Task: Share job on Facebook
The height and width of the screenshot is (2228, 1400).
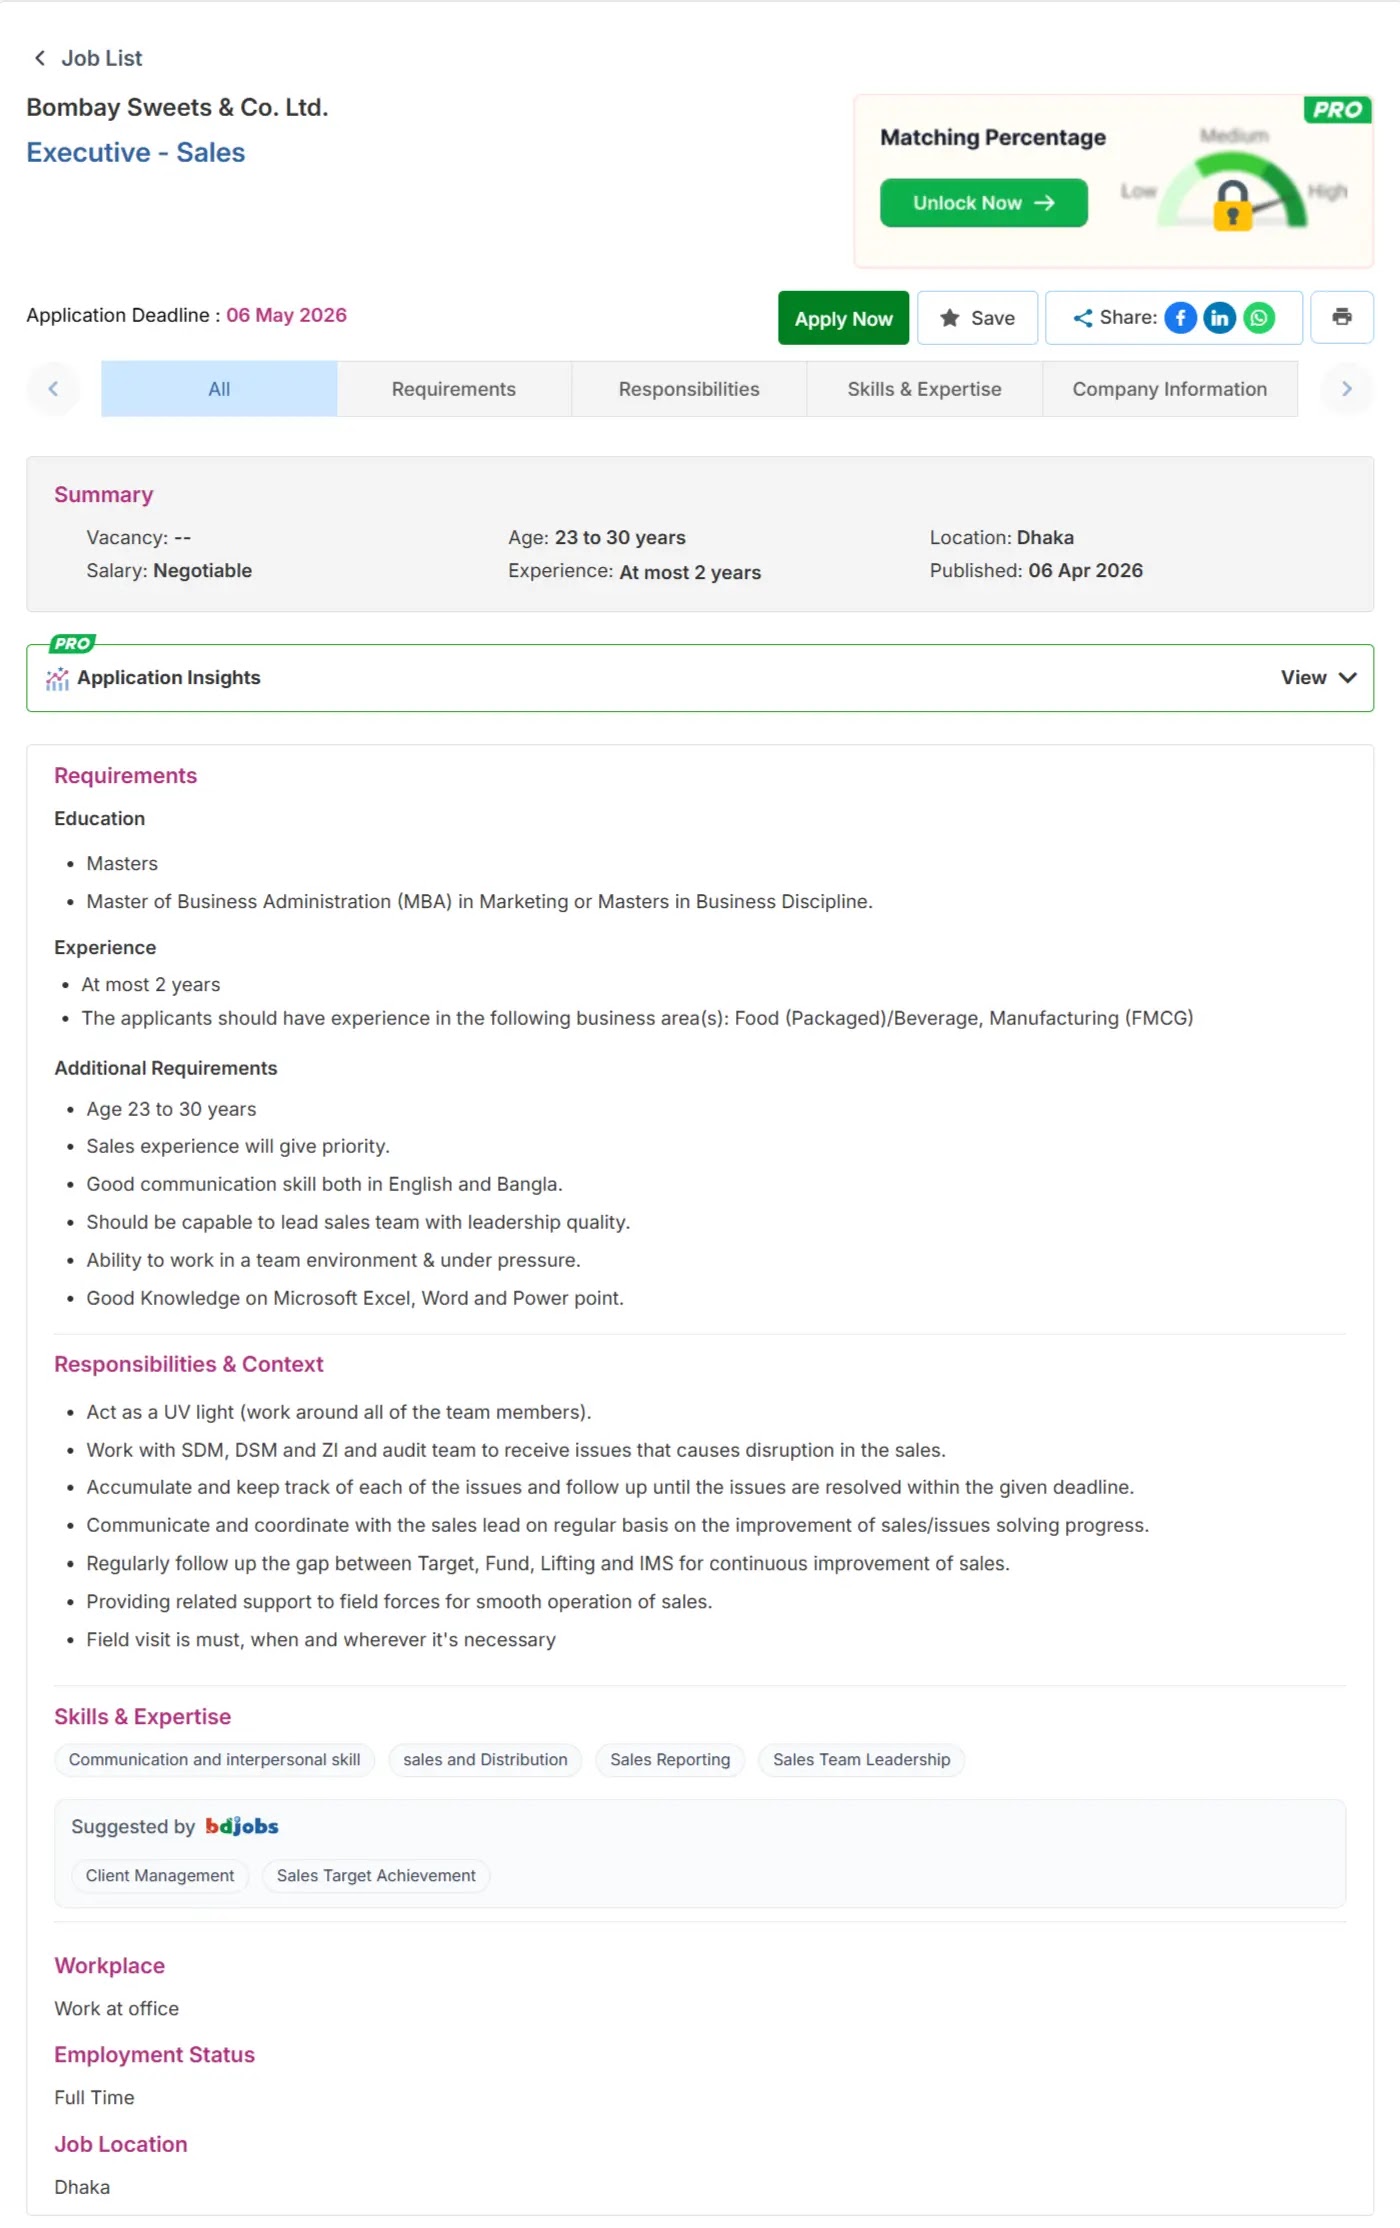Action: pyautogui.click(x=1180, y=318)
